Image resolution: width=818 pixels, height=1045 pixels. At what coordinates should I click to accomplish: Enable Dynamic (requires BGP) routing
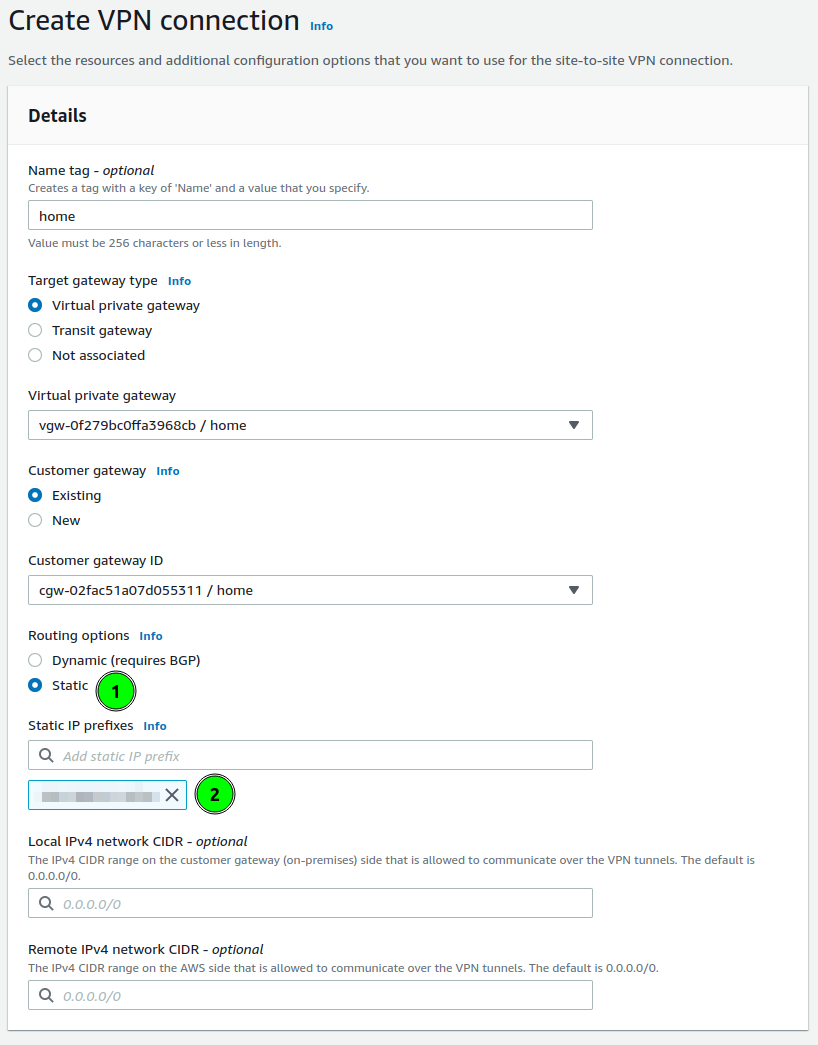[x=36, y=661]
